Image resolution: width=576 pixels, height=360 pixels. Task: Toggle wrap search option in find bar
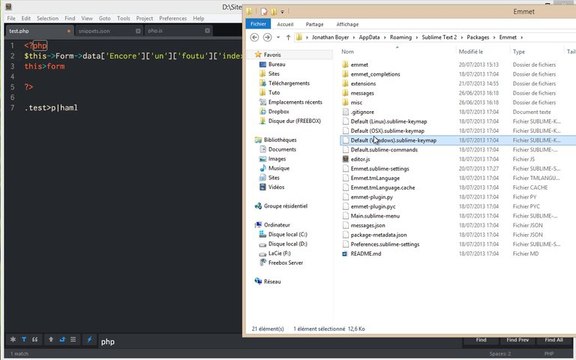click(62, 339)
